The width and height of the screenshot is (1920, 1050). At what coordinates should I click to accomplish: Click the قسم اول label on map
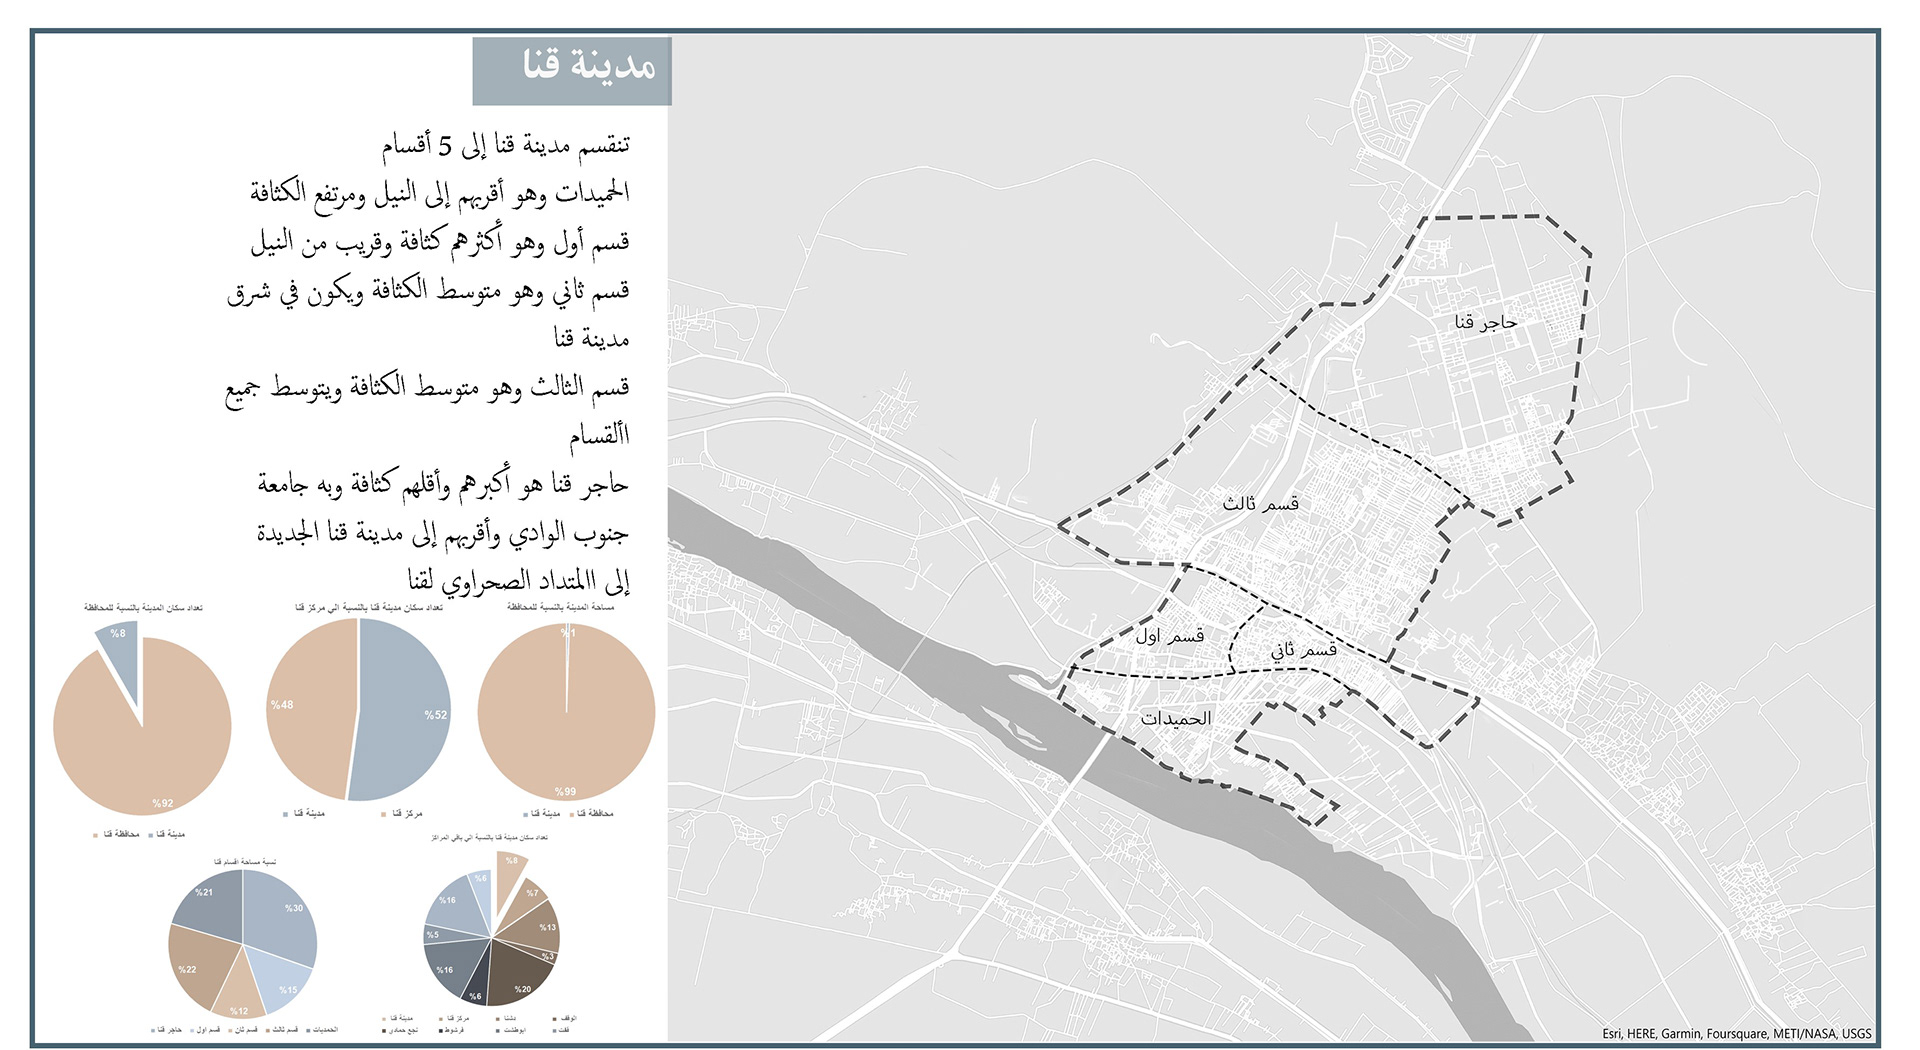tap(1169, 636)
